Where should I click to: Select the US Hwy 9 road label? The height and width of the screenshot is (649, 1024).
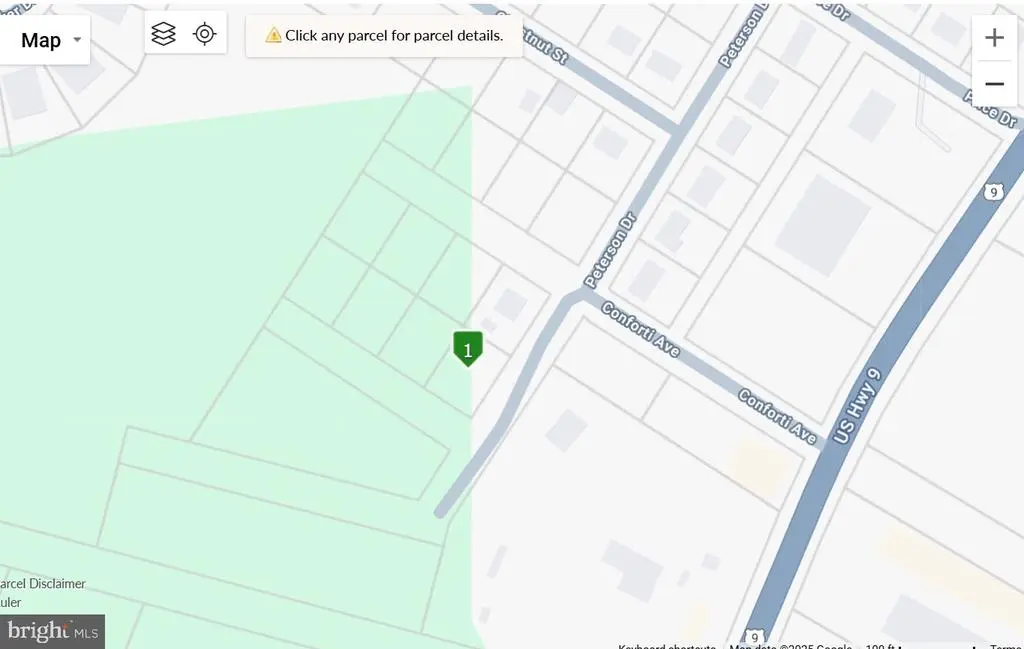tap(857, 406)
